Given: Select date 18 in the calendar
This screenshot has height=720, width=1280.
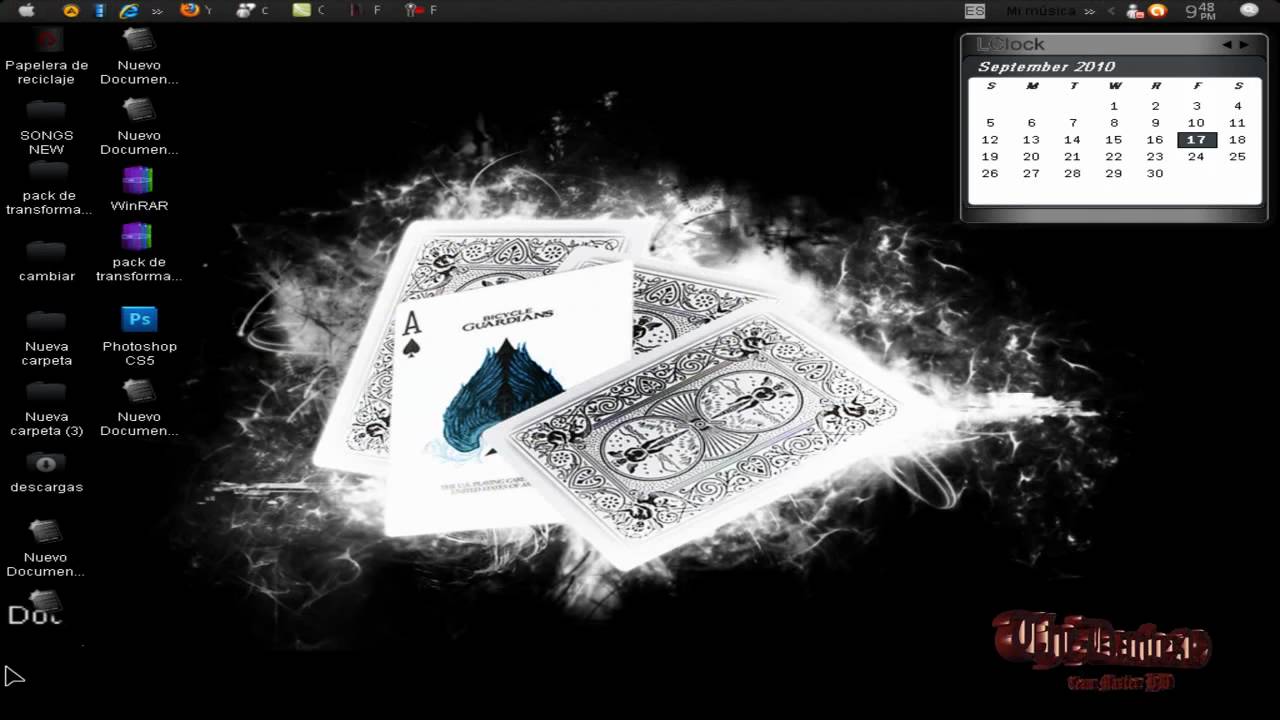Looking at the screenshot, I should click(1238, 140).
